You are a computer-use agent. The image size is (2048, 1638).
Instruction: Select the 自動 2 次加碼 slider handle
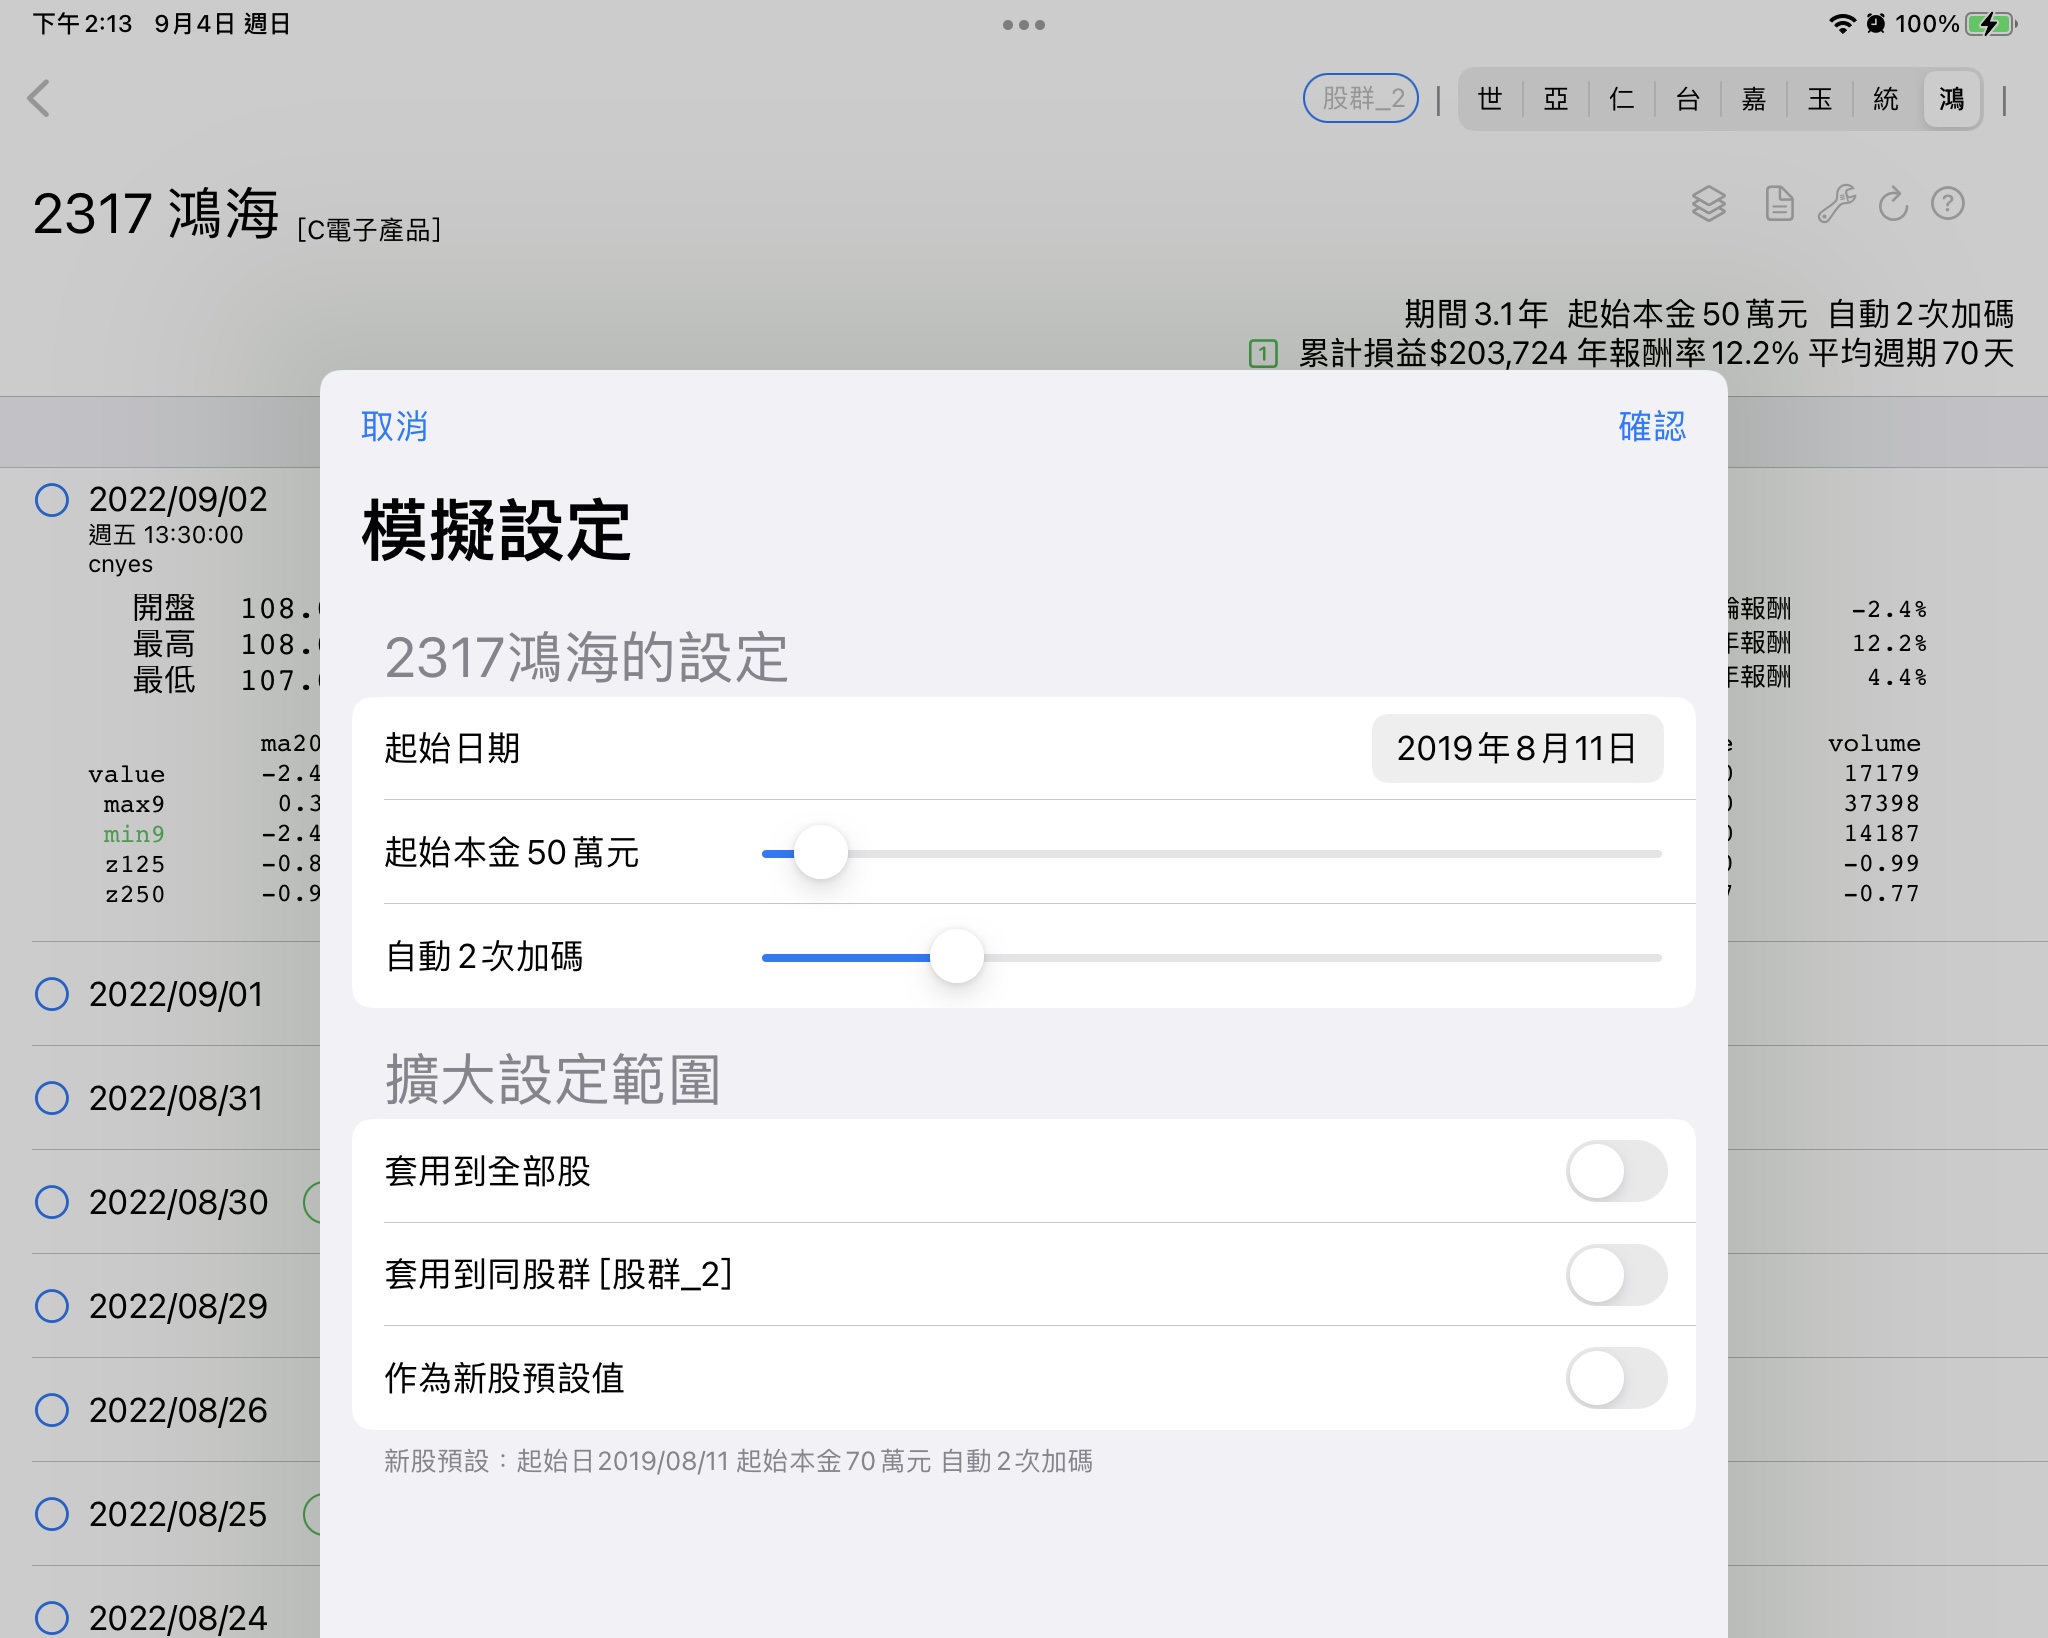[958, 957]
